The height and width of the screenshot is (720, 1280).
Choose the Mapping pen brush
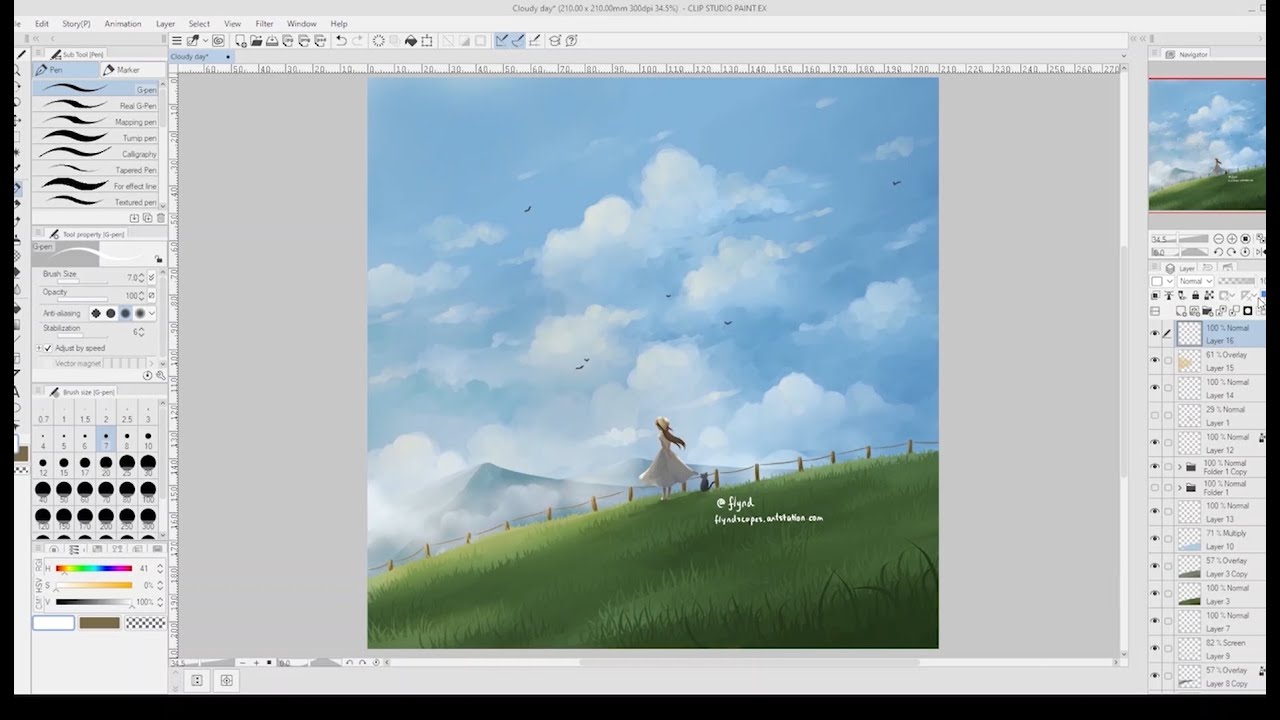point(96,122)
